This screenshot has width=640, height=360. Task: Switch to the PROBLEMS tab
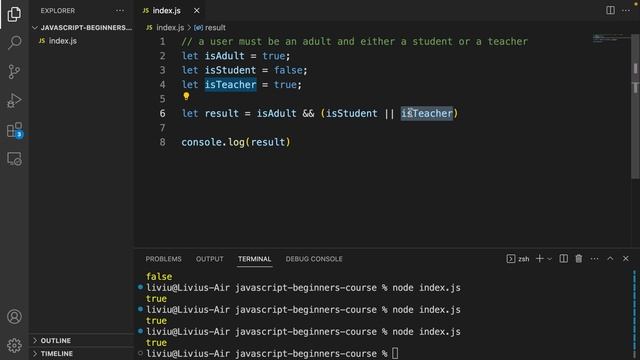tap(163, 259)
